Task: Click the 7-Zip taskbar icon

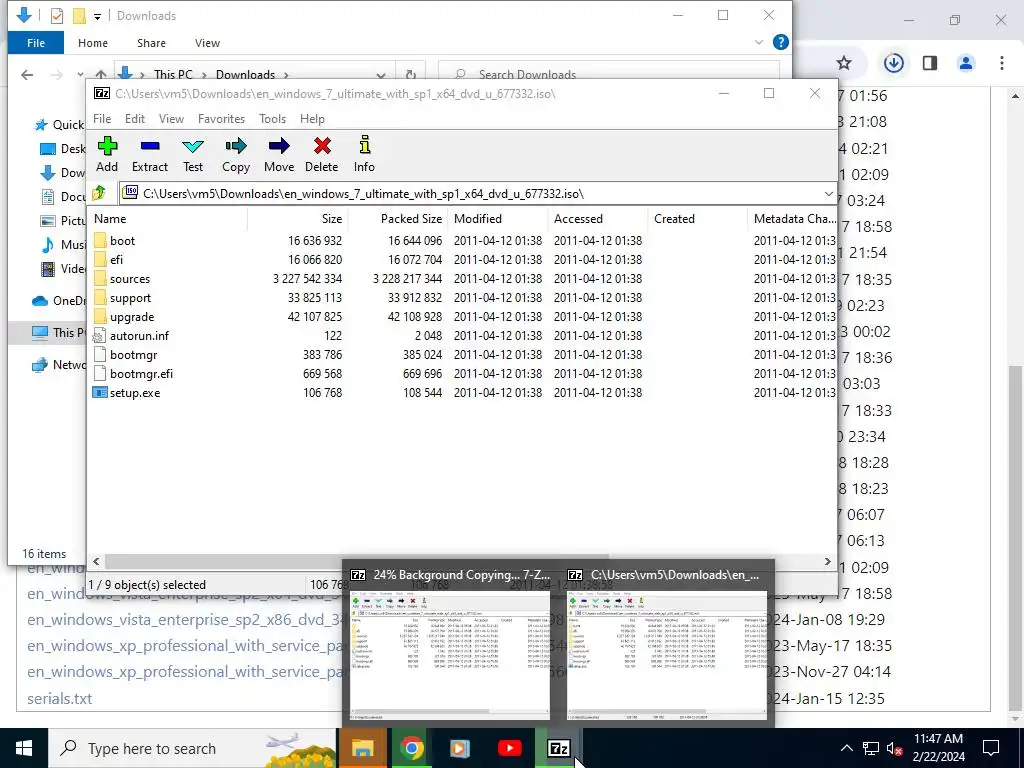Action: pyautogui.click(x=558, y=748)
